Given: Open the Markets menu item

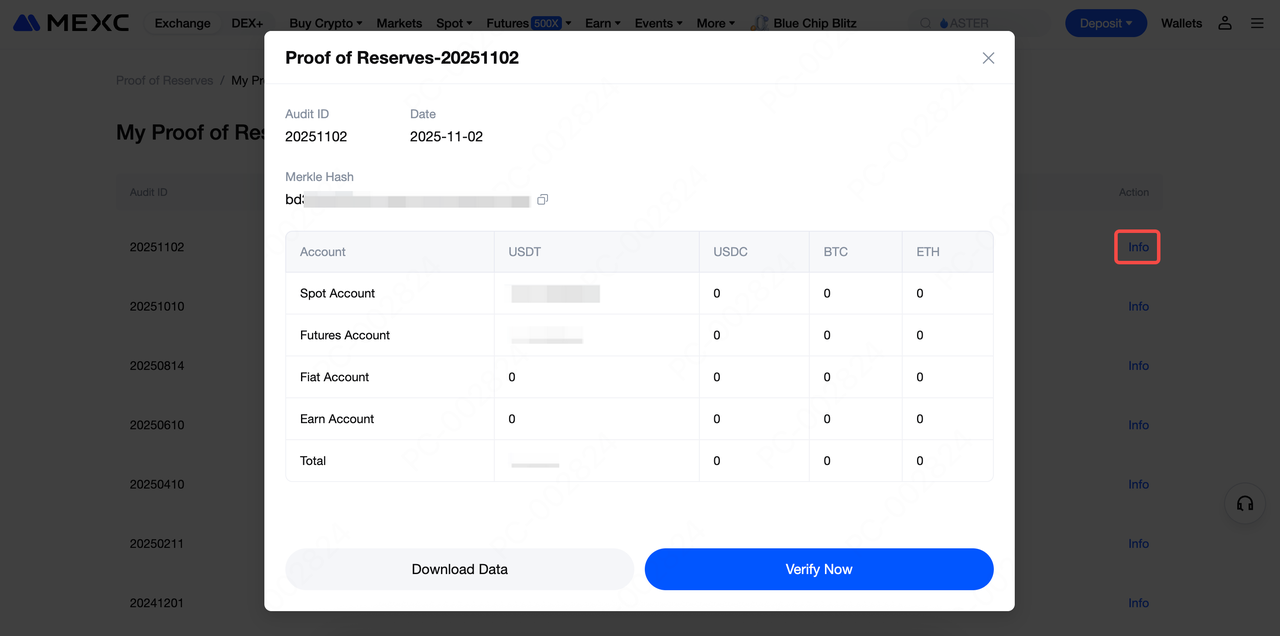Looking at the screenshot, I should tap(399, 23).
